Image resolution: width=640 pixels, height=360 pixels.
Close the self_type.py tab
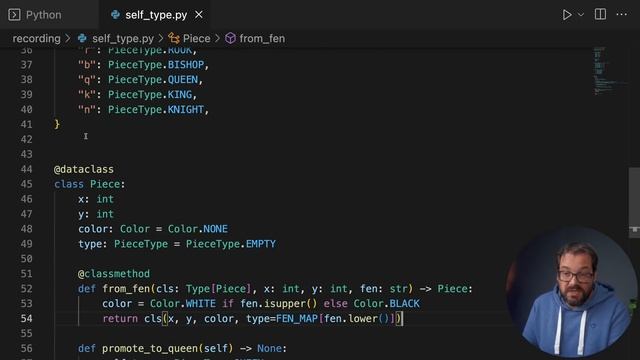[x=199, y=15]
